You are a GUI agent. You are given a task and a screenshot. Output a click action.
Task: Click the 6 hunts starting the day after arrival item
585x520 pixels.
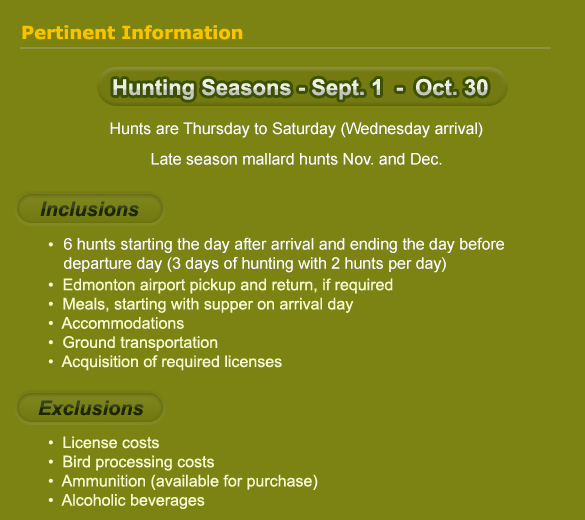284,254
